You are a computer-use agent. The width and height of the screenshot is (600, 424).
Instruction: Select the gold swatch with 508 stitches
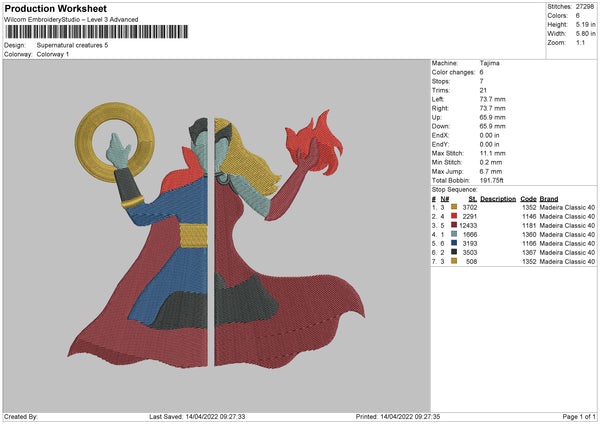click(455, 261)
